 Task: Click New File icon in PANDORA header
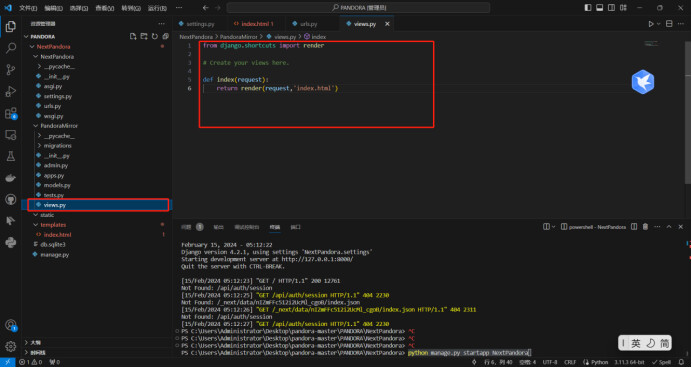[x=133, y=37]
